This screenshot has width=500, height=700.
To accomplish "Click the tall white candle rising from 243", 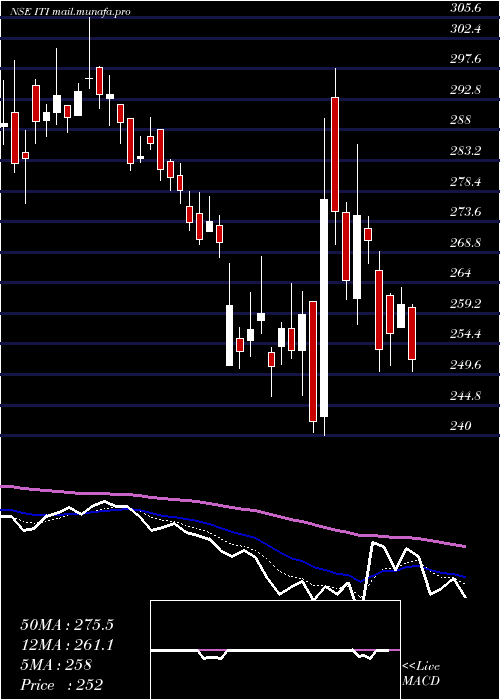I will 325,308.
